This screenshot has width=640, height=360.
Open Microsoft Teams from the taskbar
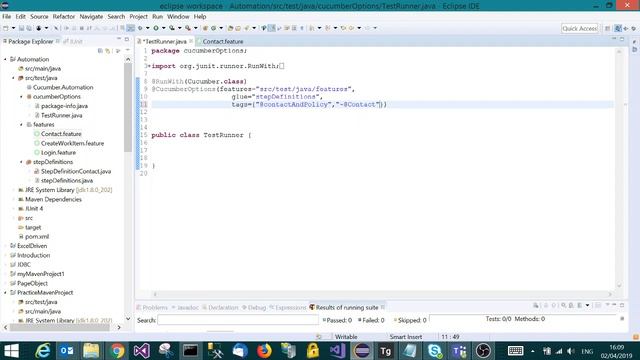tap(459, 351)
